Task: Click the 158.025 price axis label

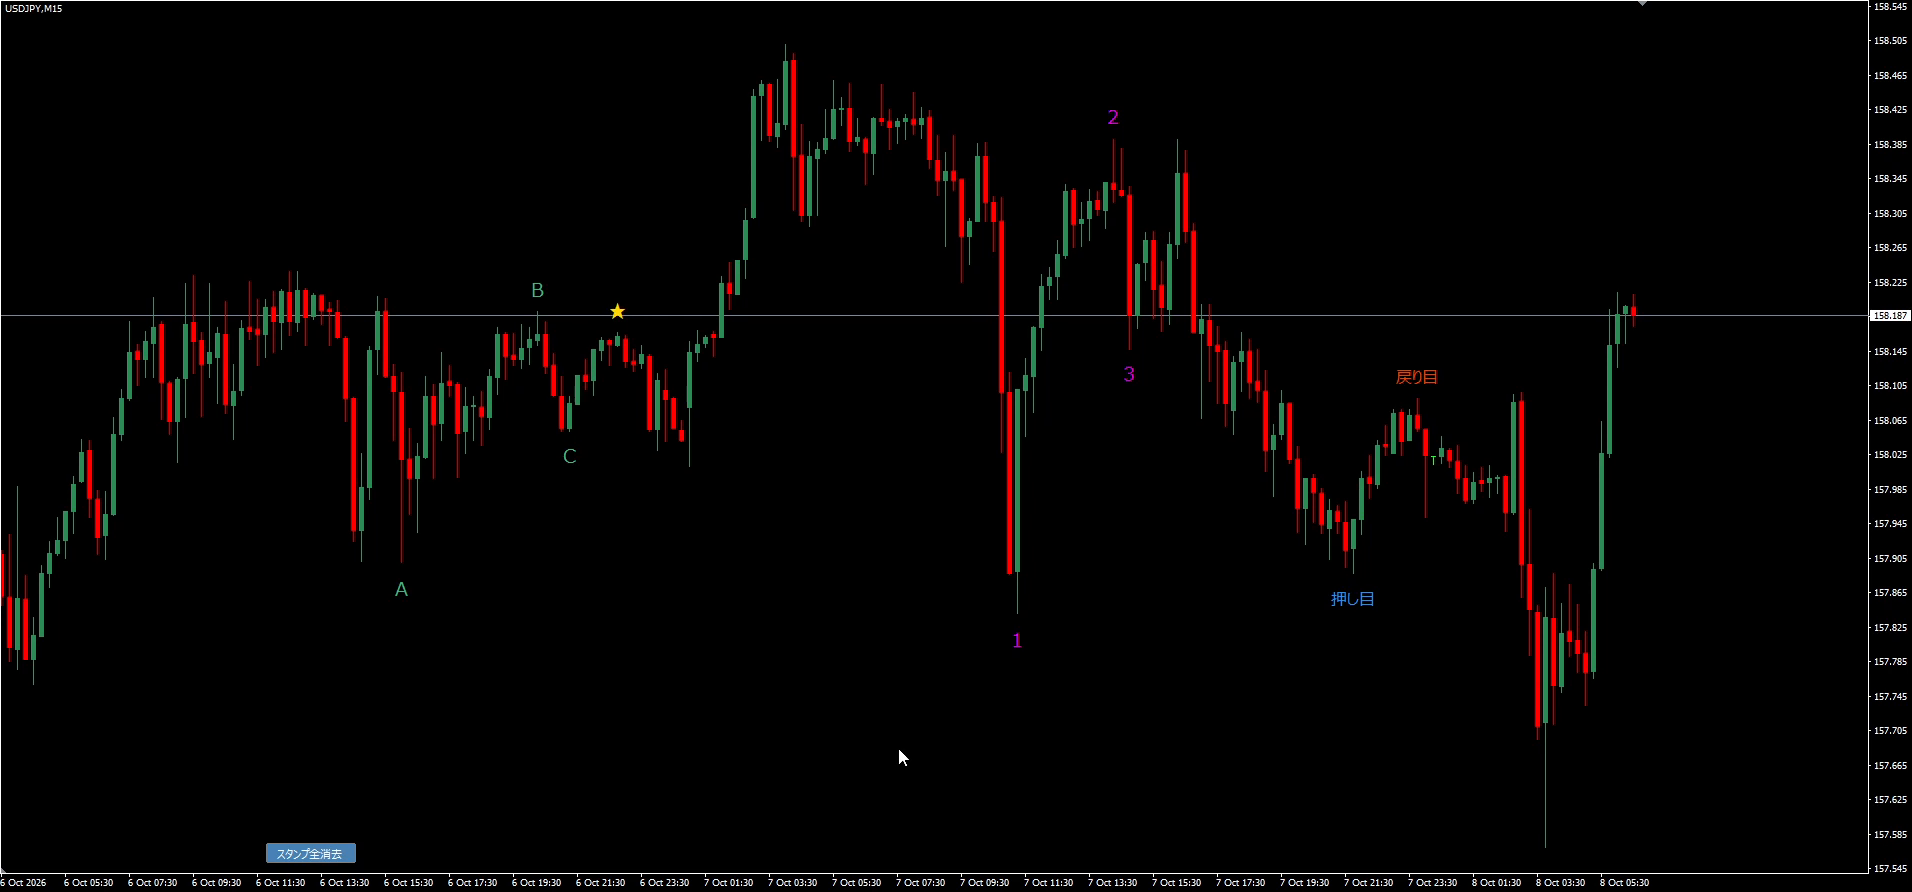Action: pos(1890,455)
